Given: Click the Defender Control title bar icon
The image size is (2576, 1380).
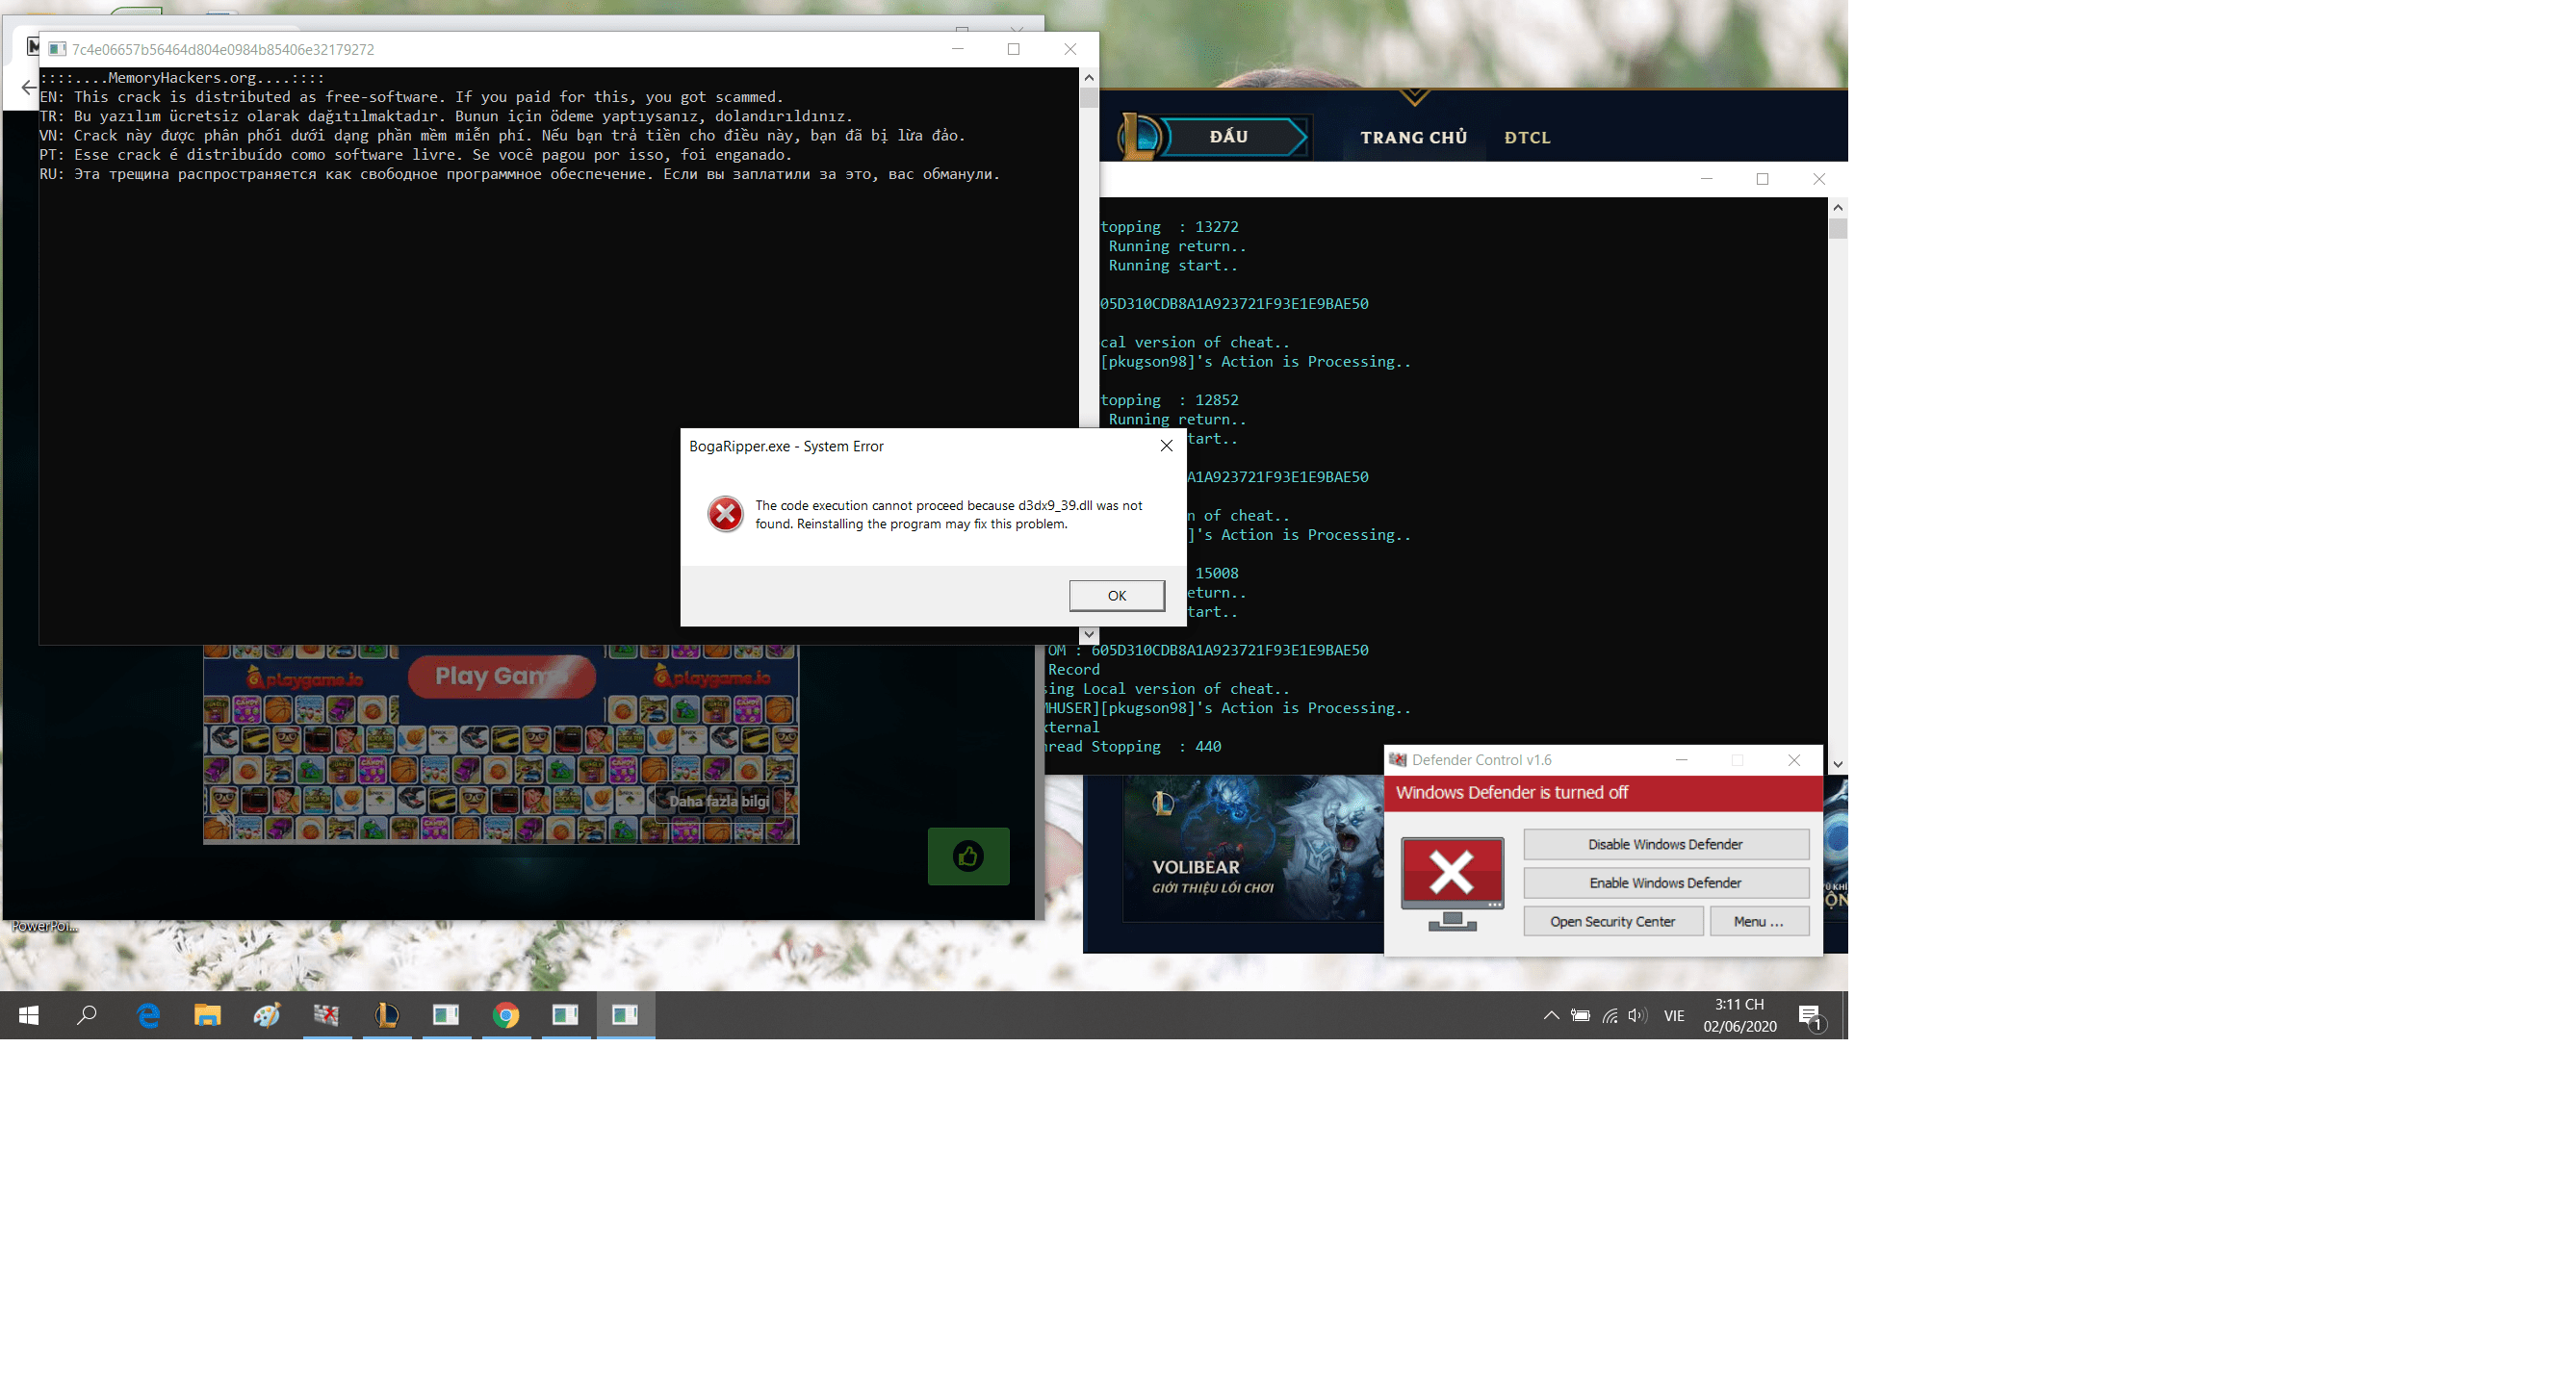Looking at the screenshot, I should [1397, 760].
